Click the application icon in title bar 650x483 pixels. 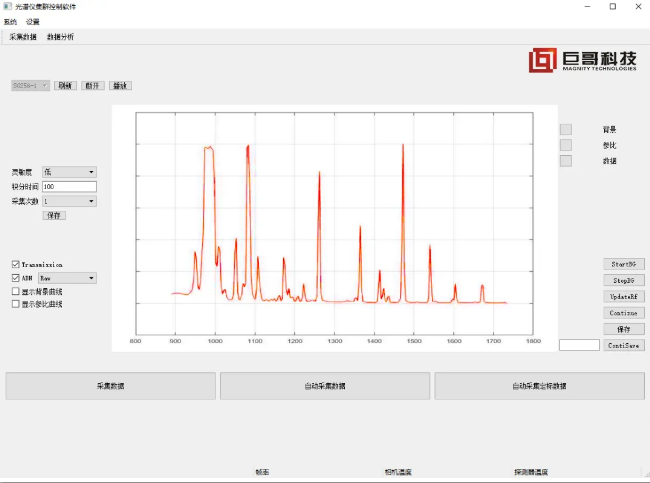tap(7, 7)
